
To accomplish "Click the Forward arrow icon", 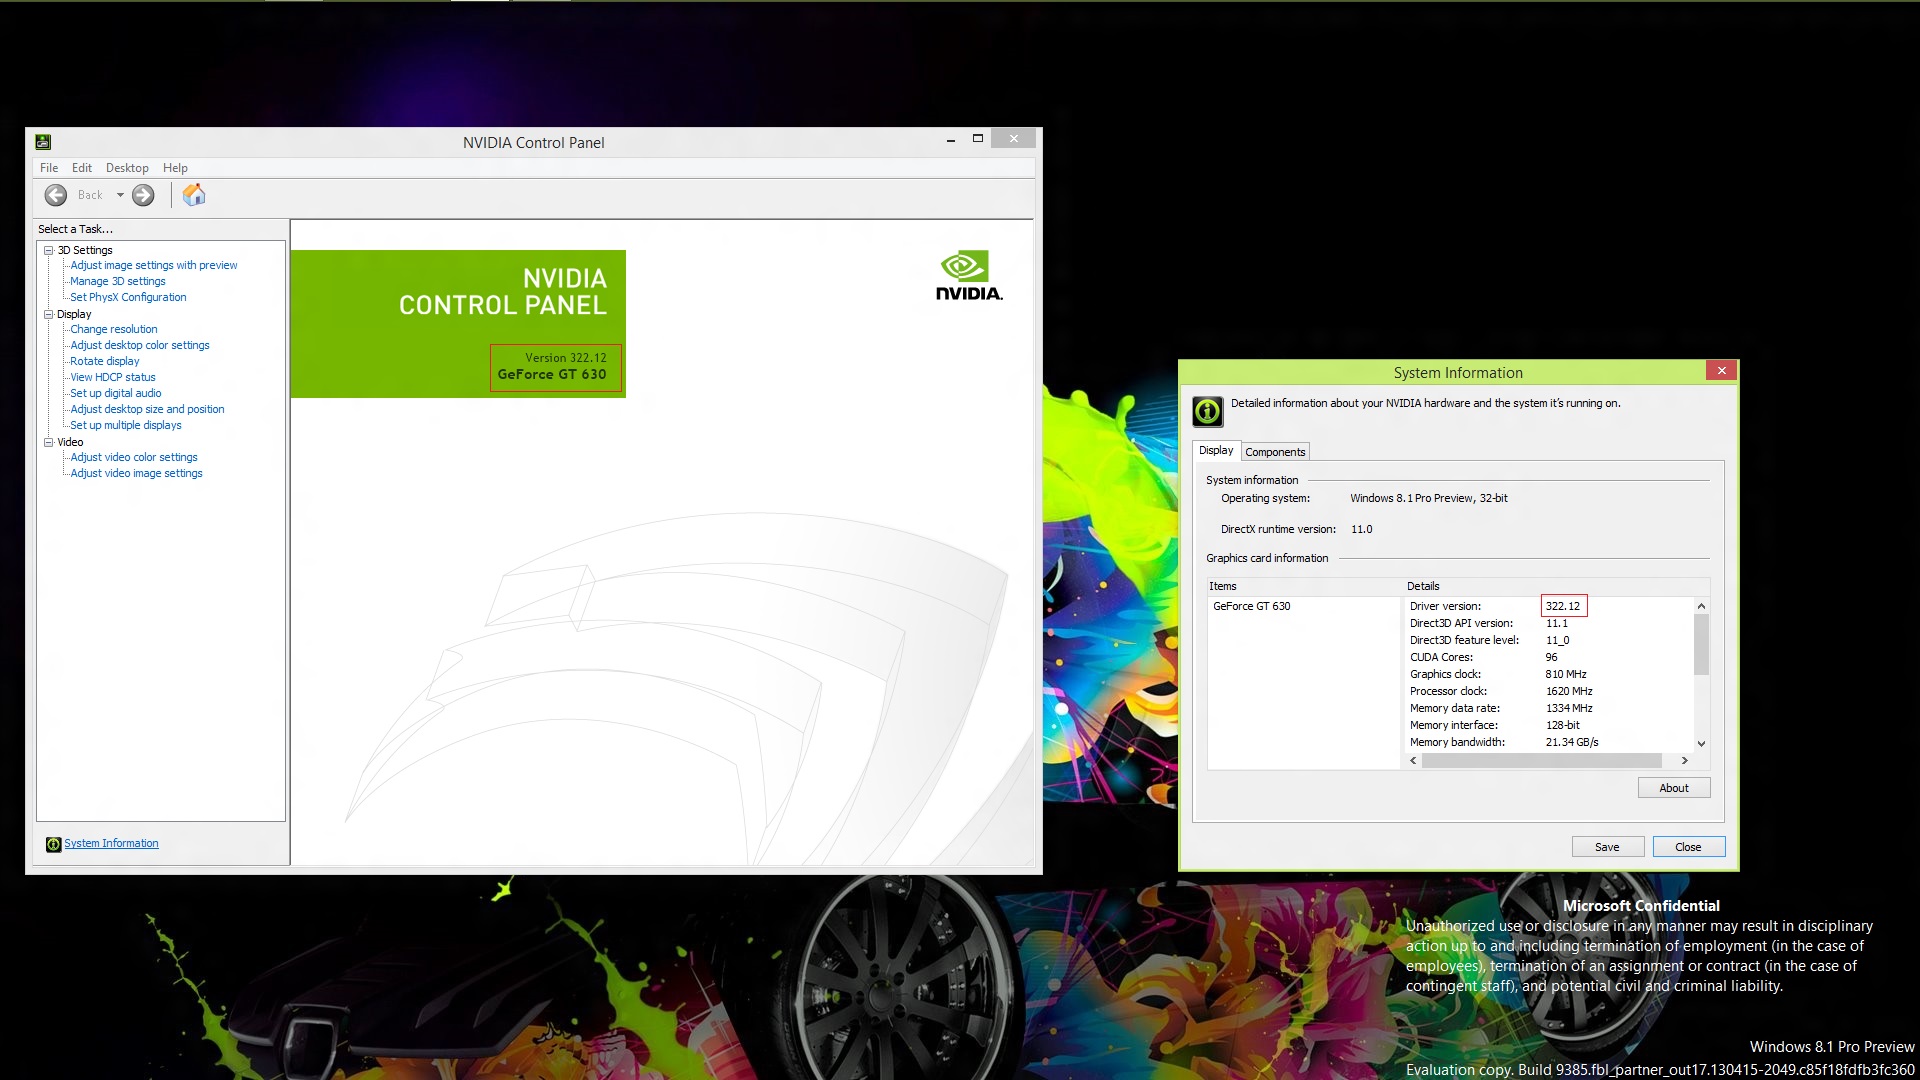I will [x=143, y=195].
